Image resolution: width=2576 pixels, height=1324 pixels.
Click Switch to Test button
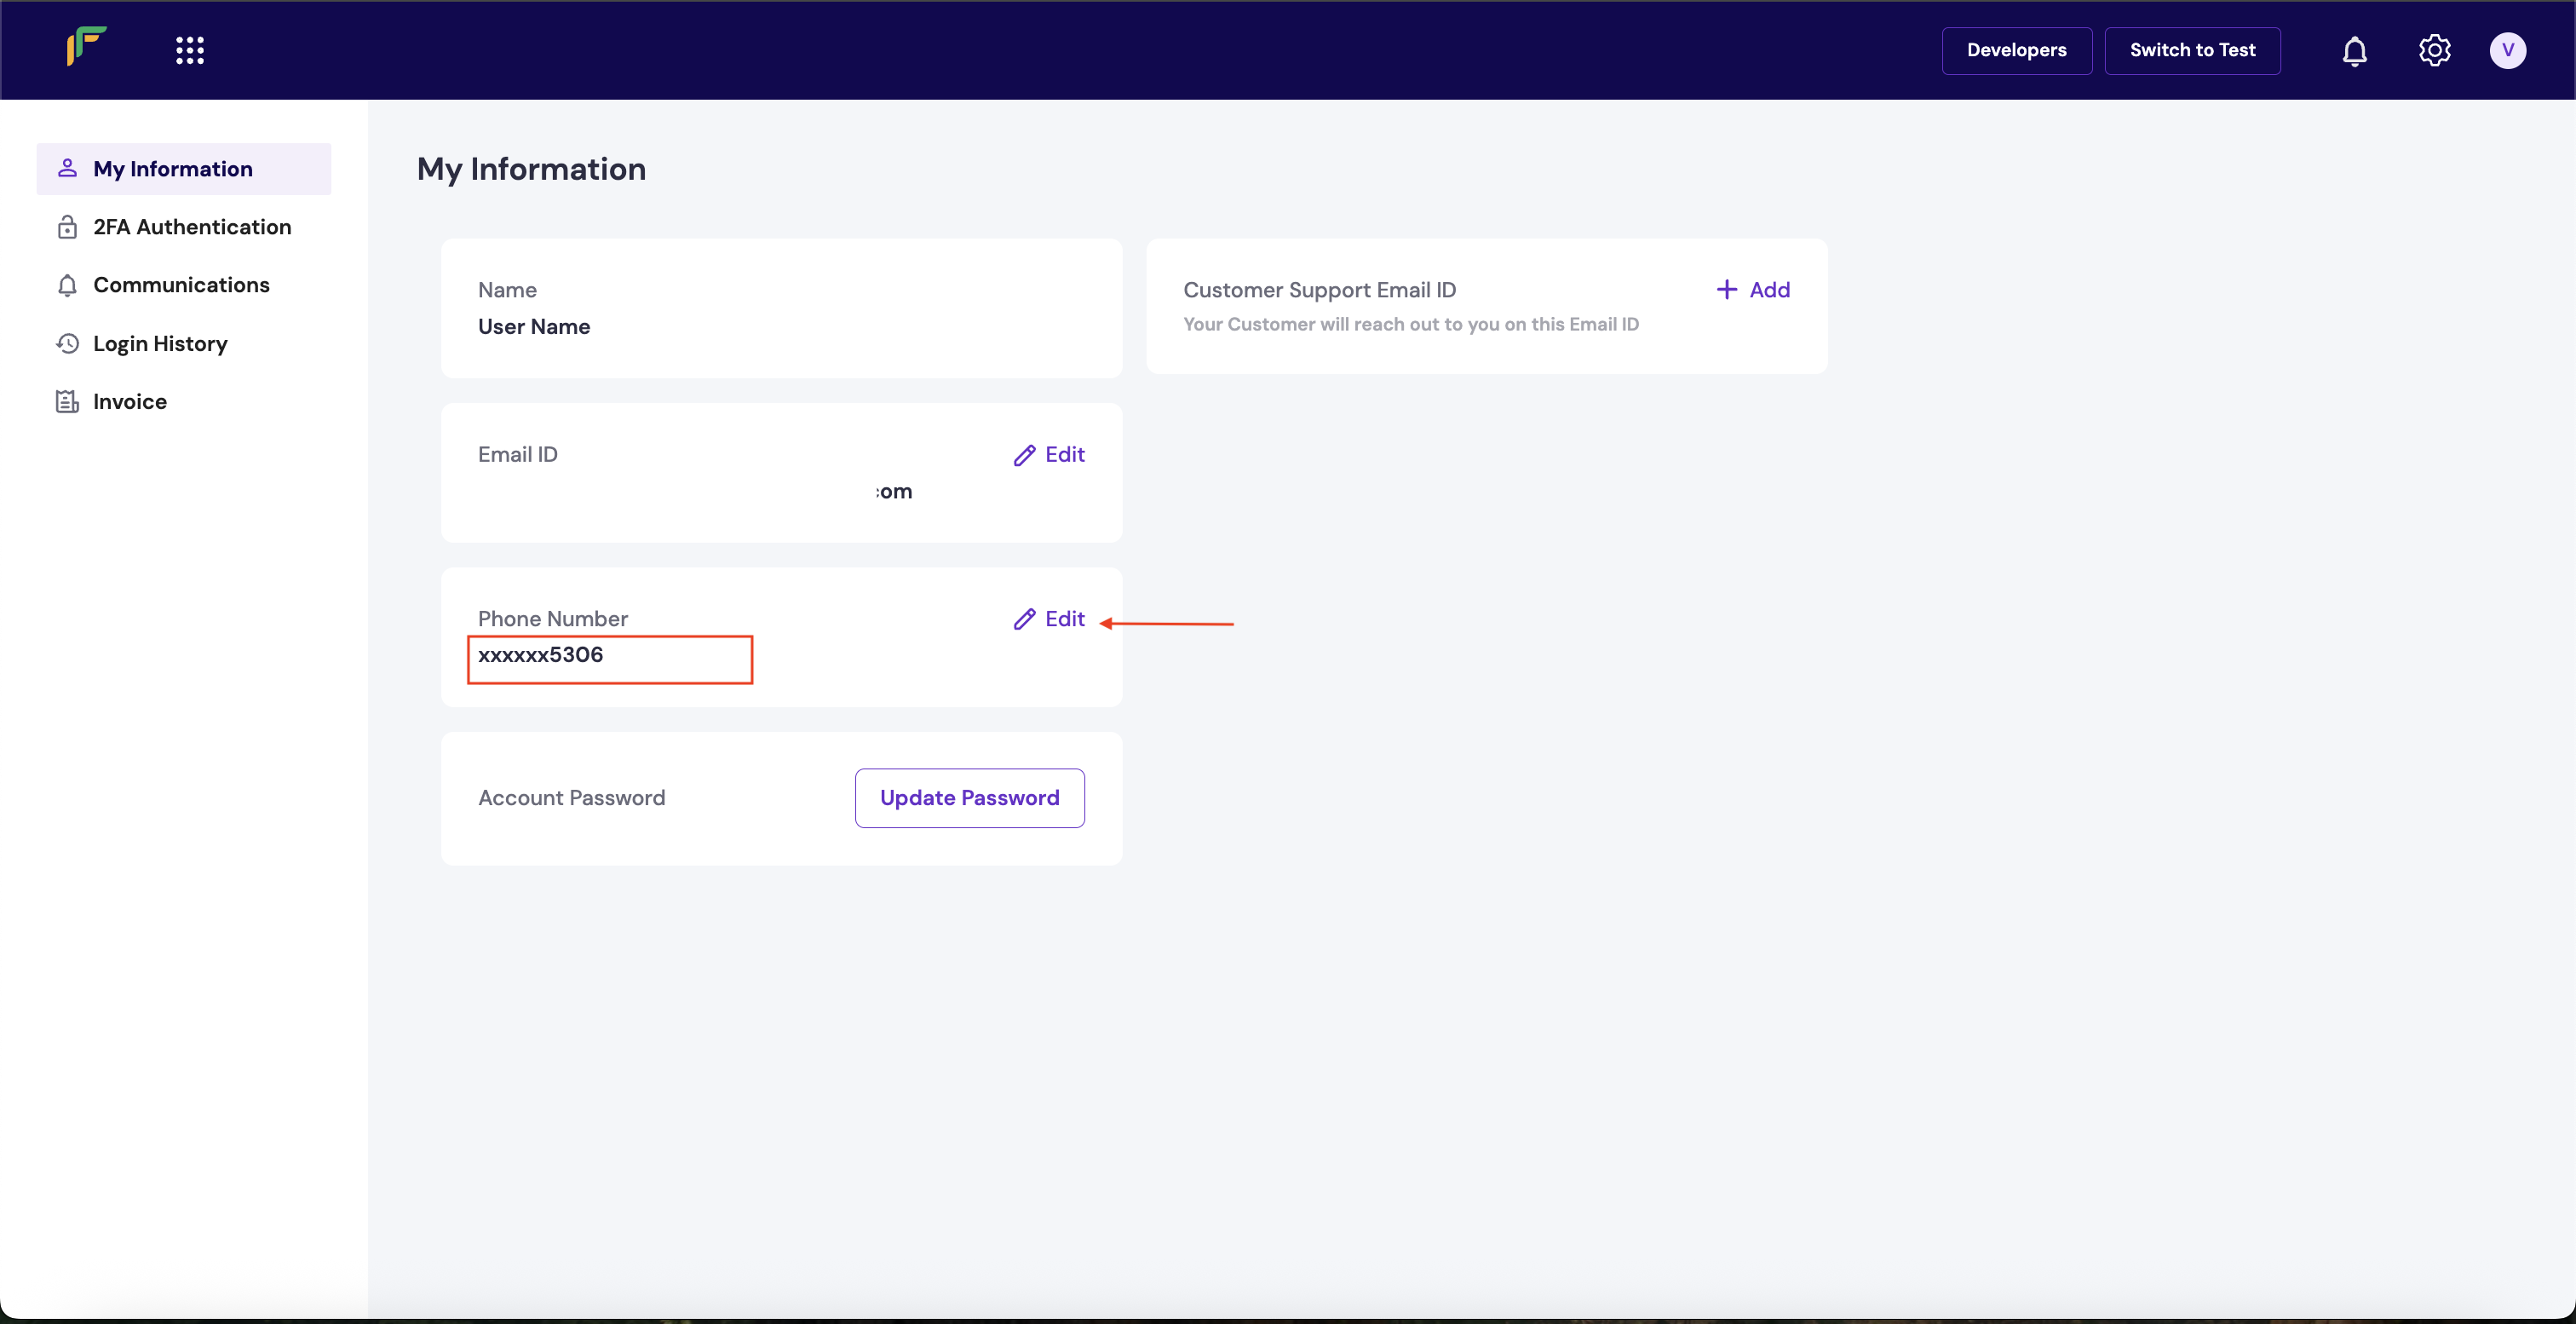[2192, 50]
